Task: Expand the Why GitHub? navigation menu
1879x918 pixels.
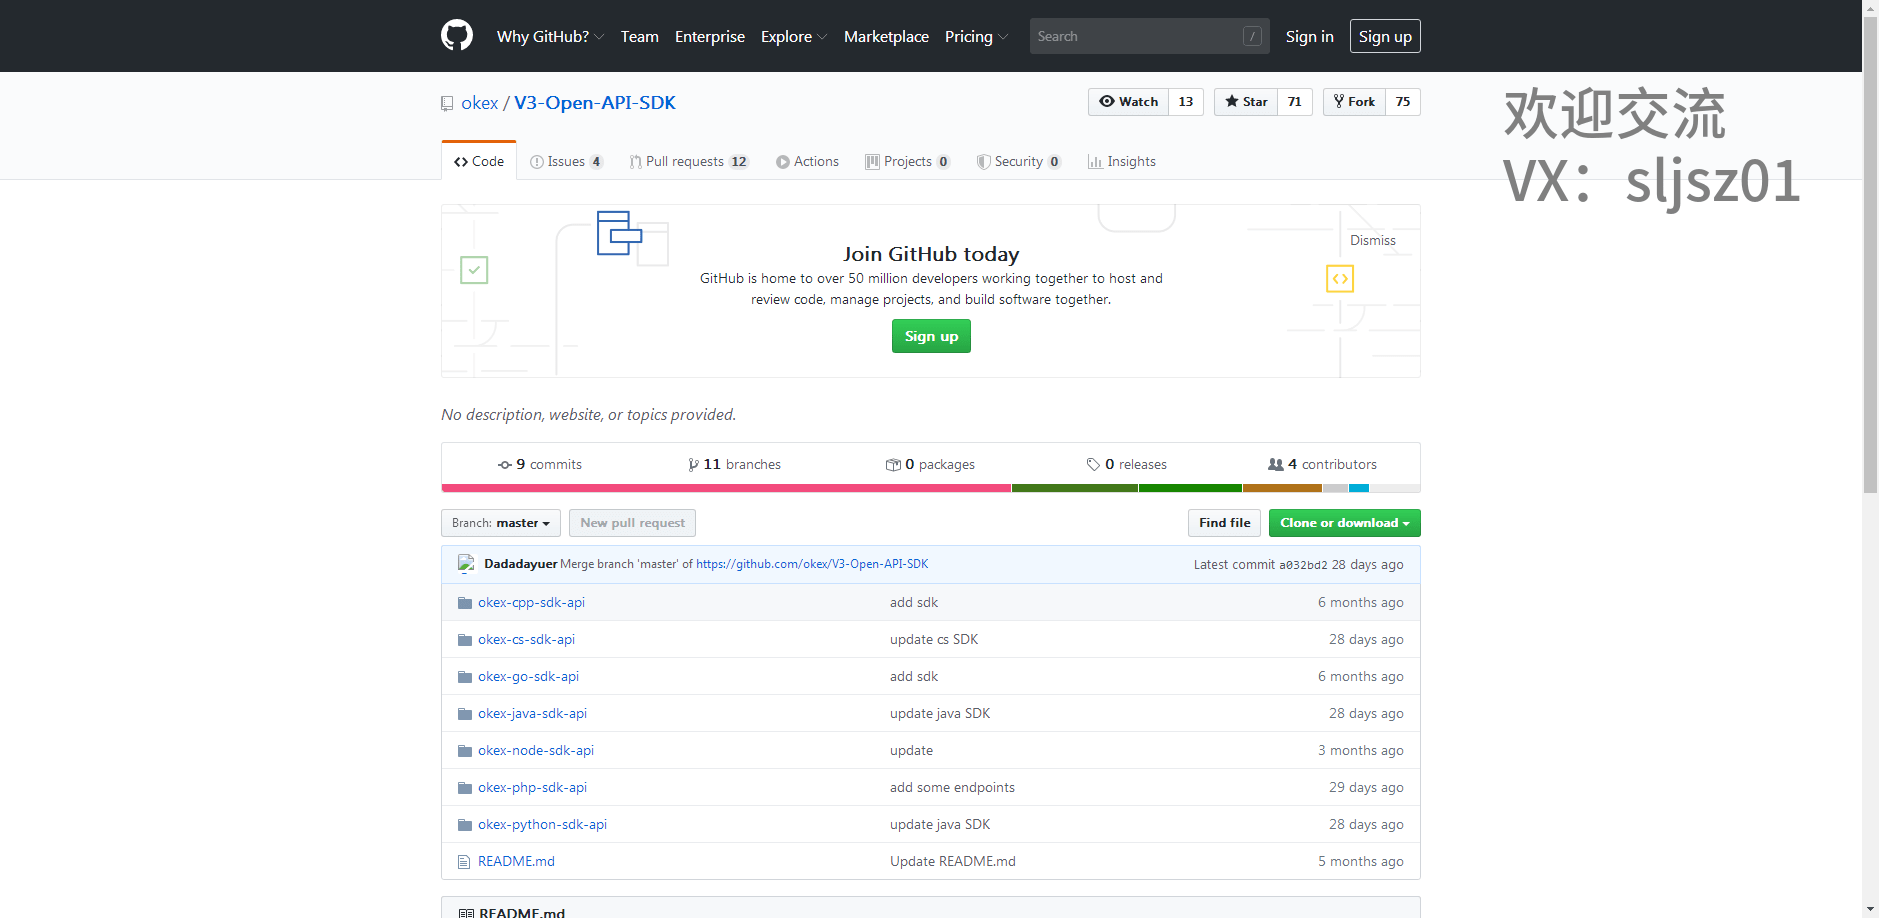Action: click(550, 37)
